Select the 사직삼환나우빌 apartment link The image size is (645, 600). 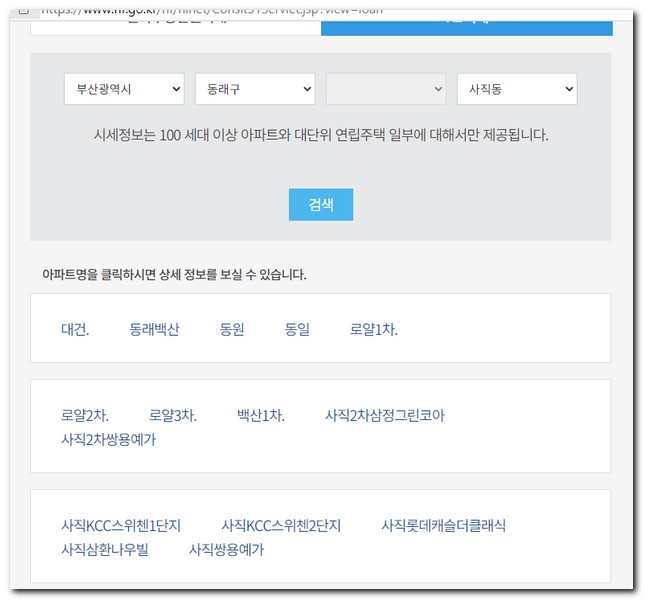pos(104,549)
